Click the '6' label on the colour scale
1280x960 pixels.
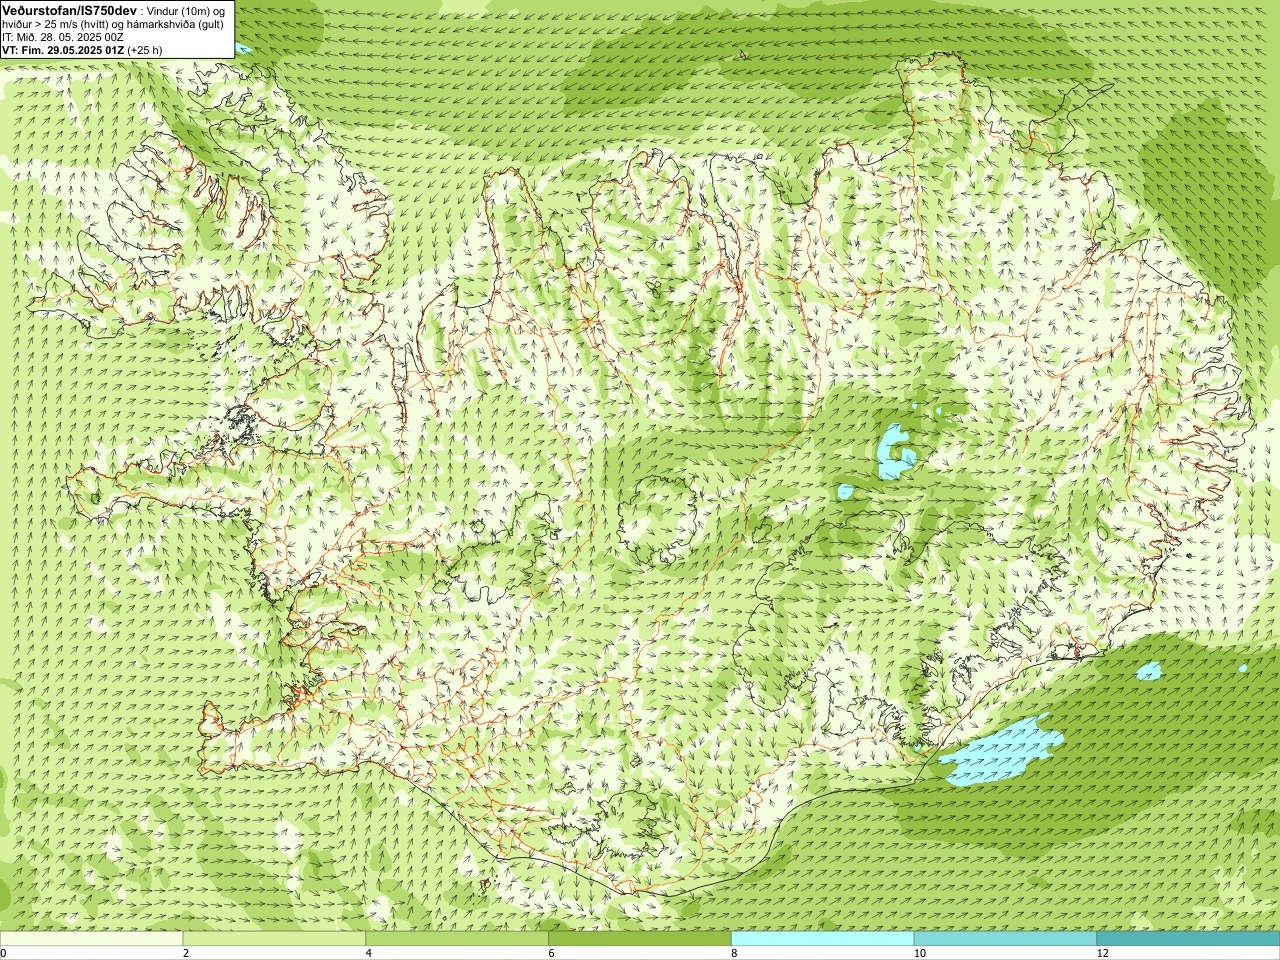551,953
